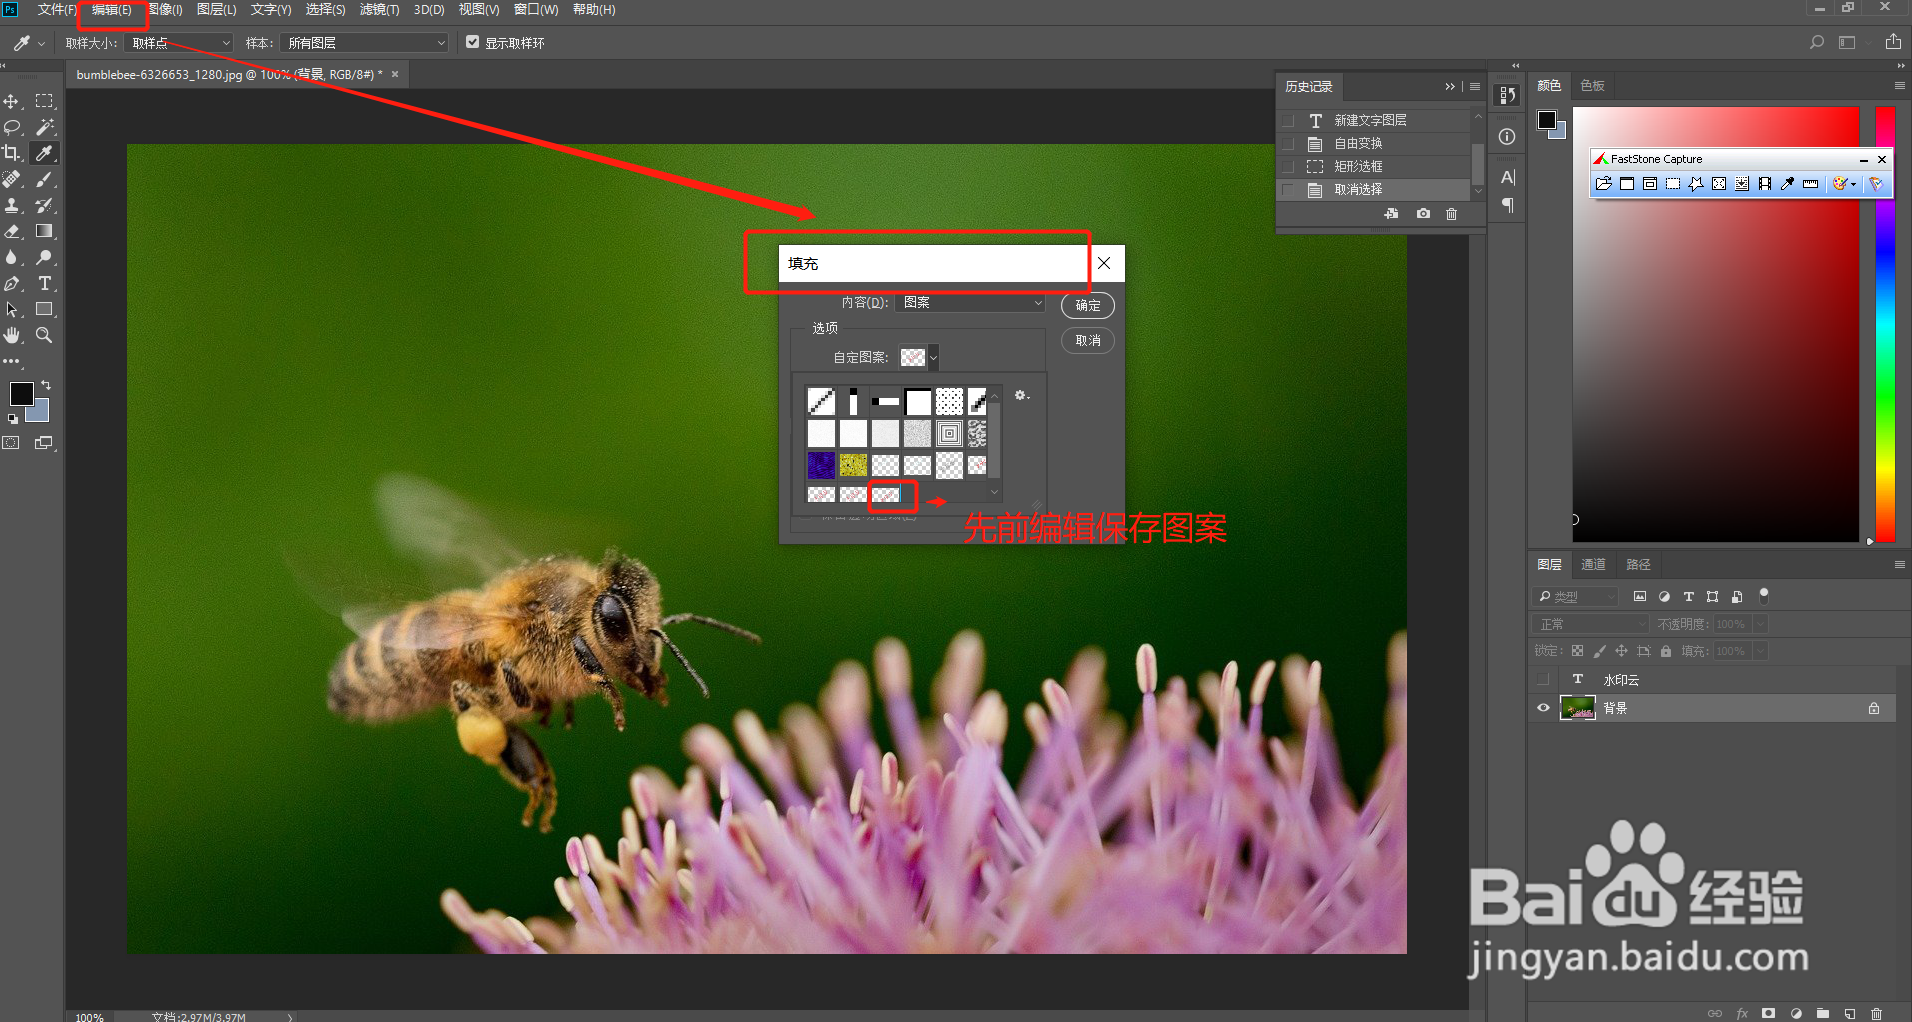
Task: Toggle lock transparent pixels
Action: click(1577, 651)
